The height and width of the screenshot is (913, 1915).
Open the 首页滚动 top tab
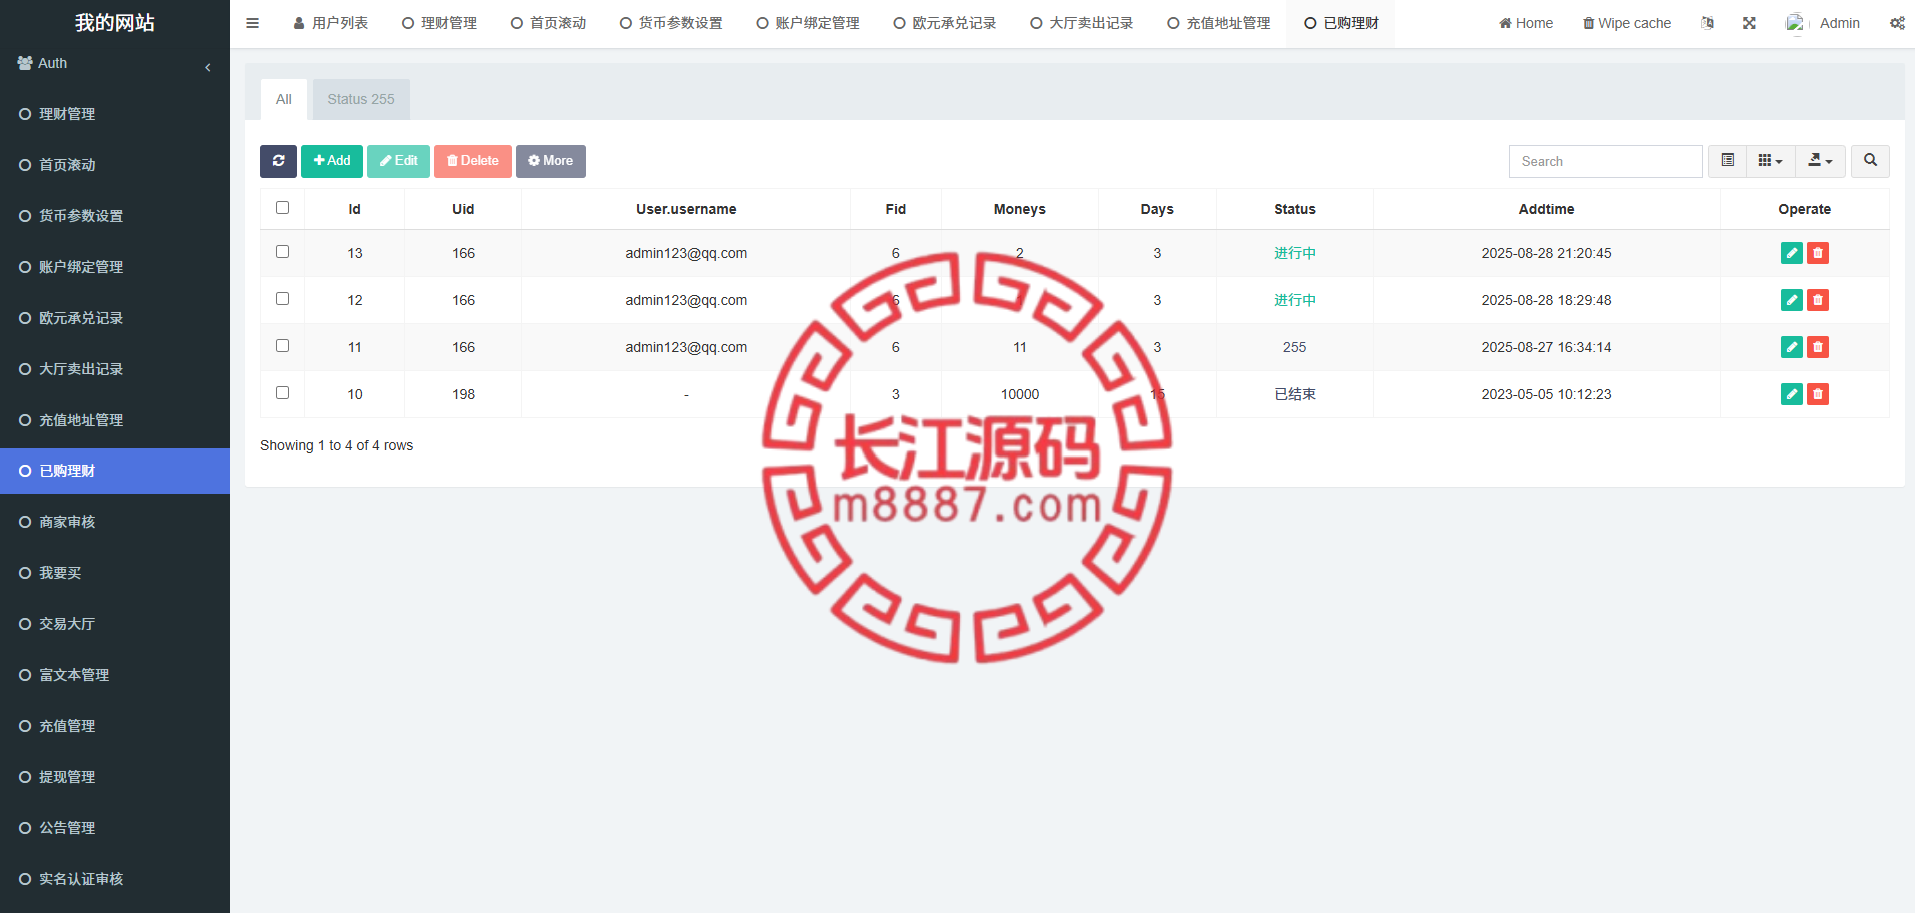tap(548, 23)
